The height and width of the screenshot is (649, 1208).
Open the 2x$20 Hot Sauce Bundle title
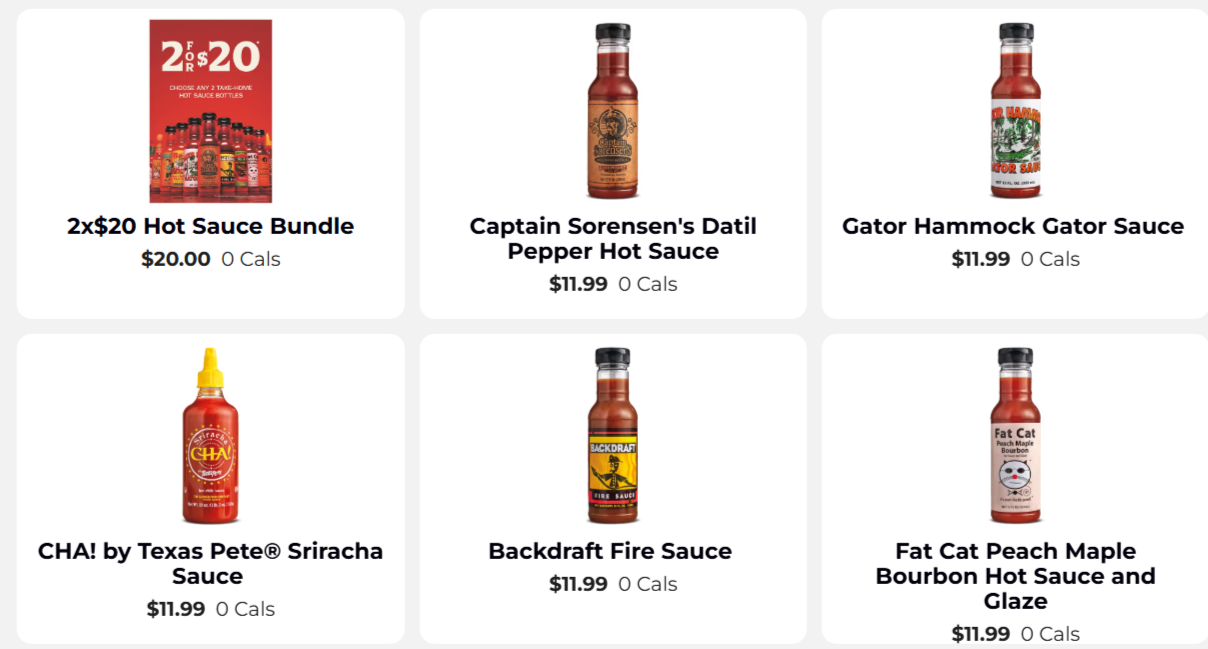coord(210,226)
